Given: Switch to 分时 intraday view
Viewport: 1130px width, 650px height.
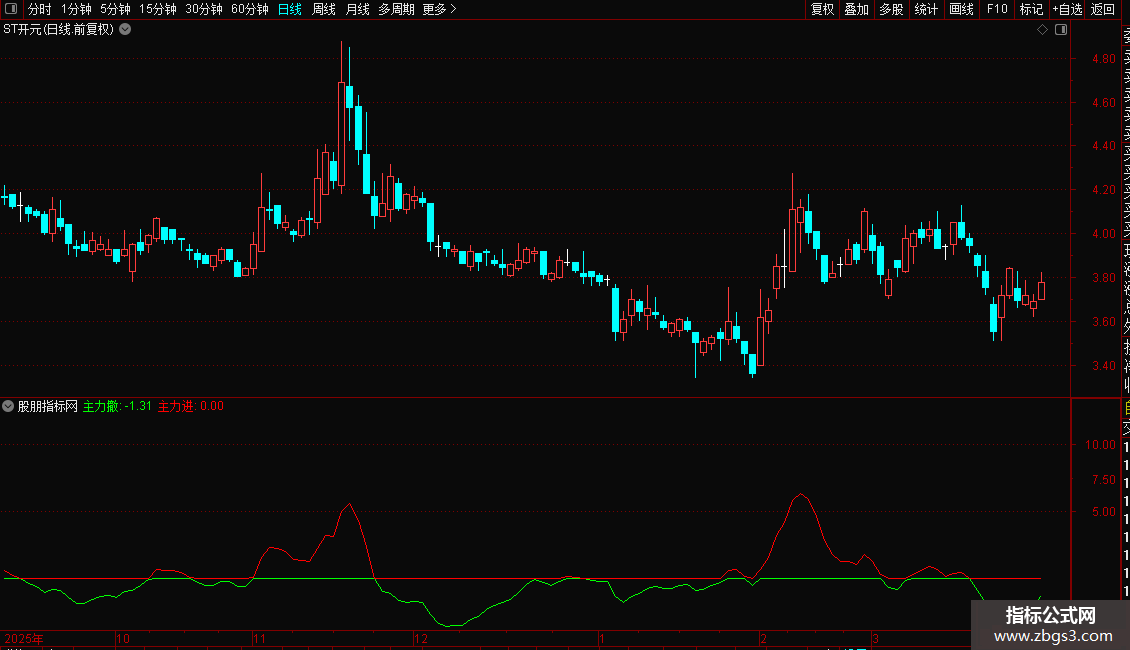Looking at the screenshot, I should 40,9.
